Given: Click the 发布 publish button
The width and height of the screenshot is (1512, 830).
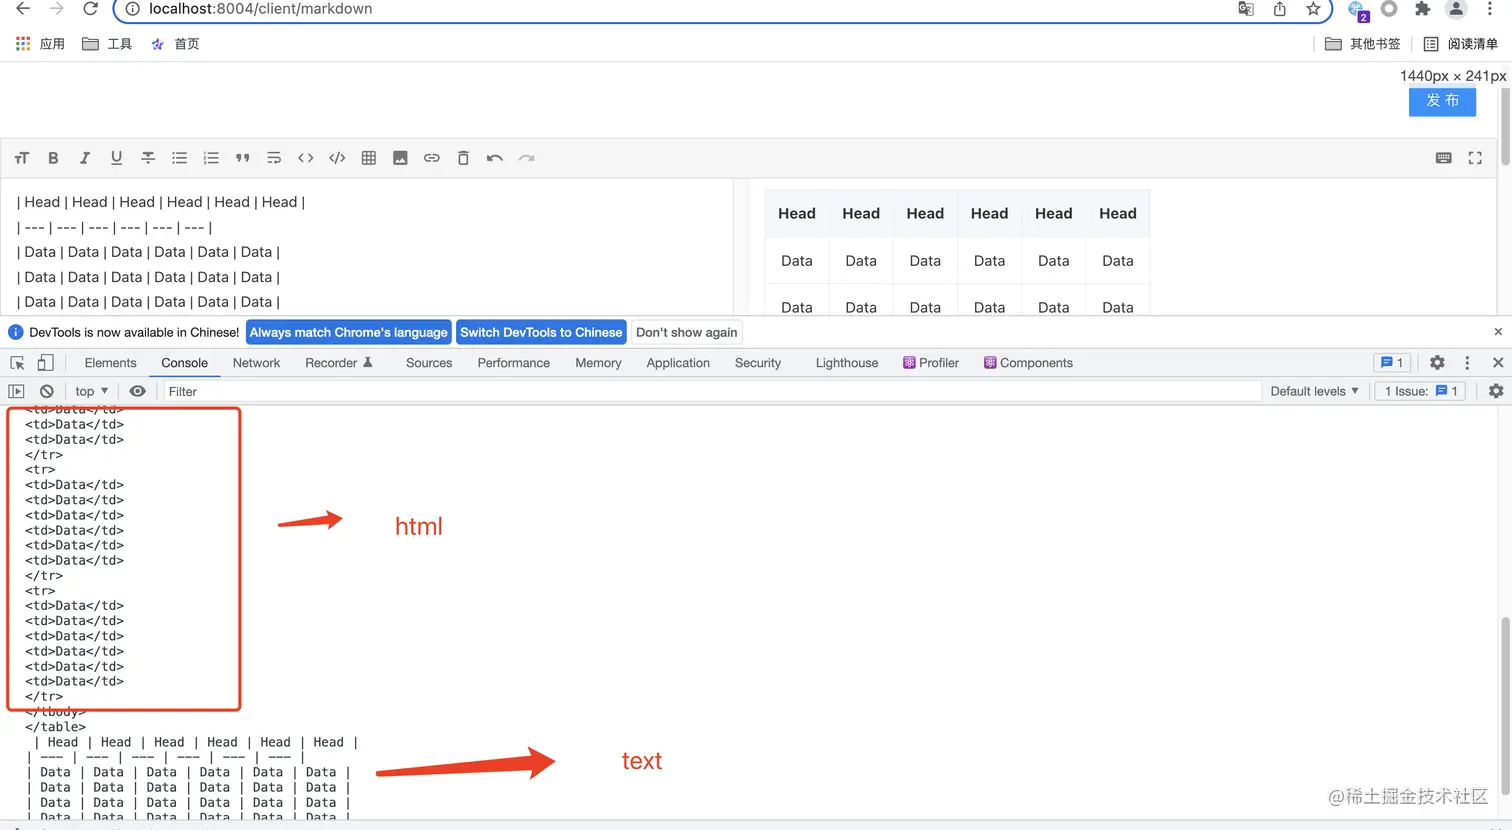Looking at the screenshot, I should tap(1442, 101).
